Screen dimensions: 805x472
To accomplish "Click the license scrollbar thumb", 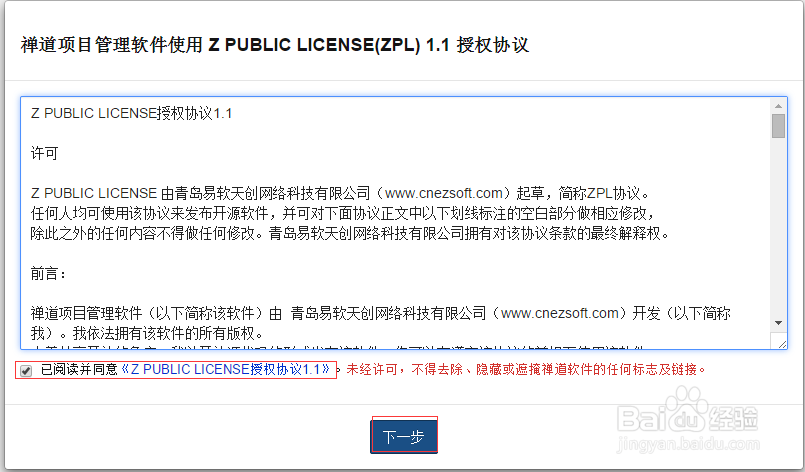I will point(778,126).
